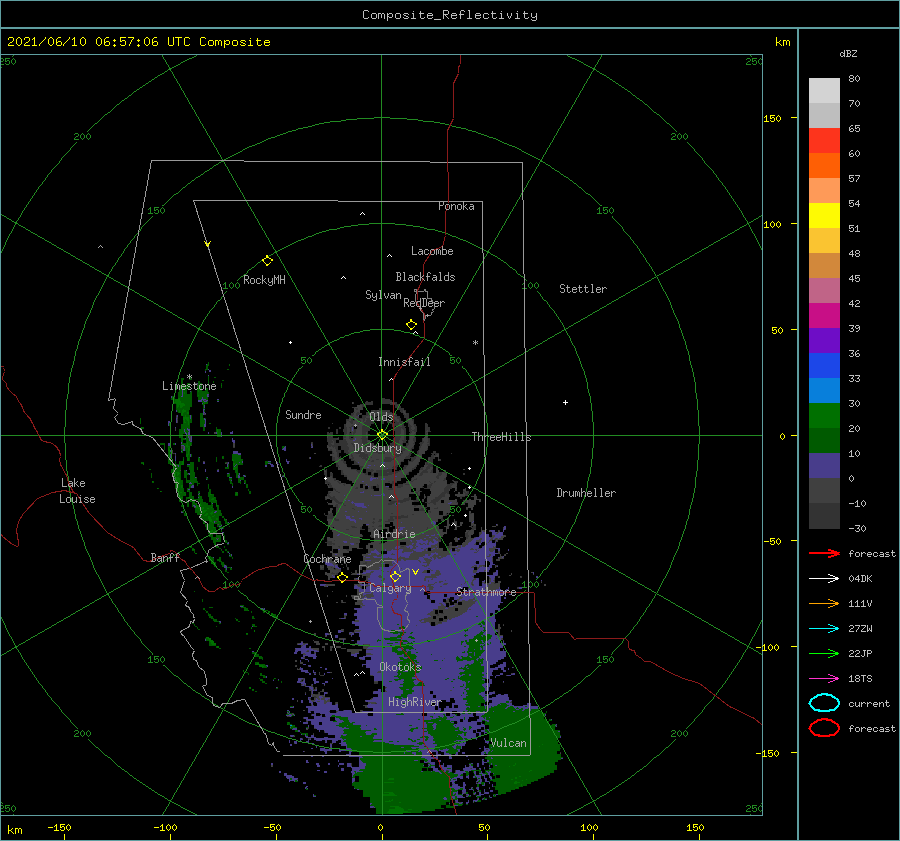Click the yellow diamond at radar center near Olds
The height and width of the screenshot is (841, 900).
click(x=382, y=435)
